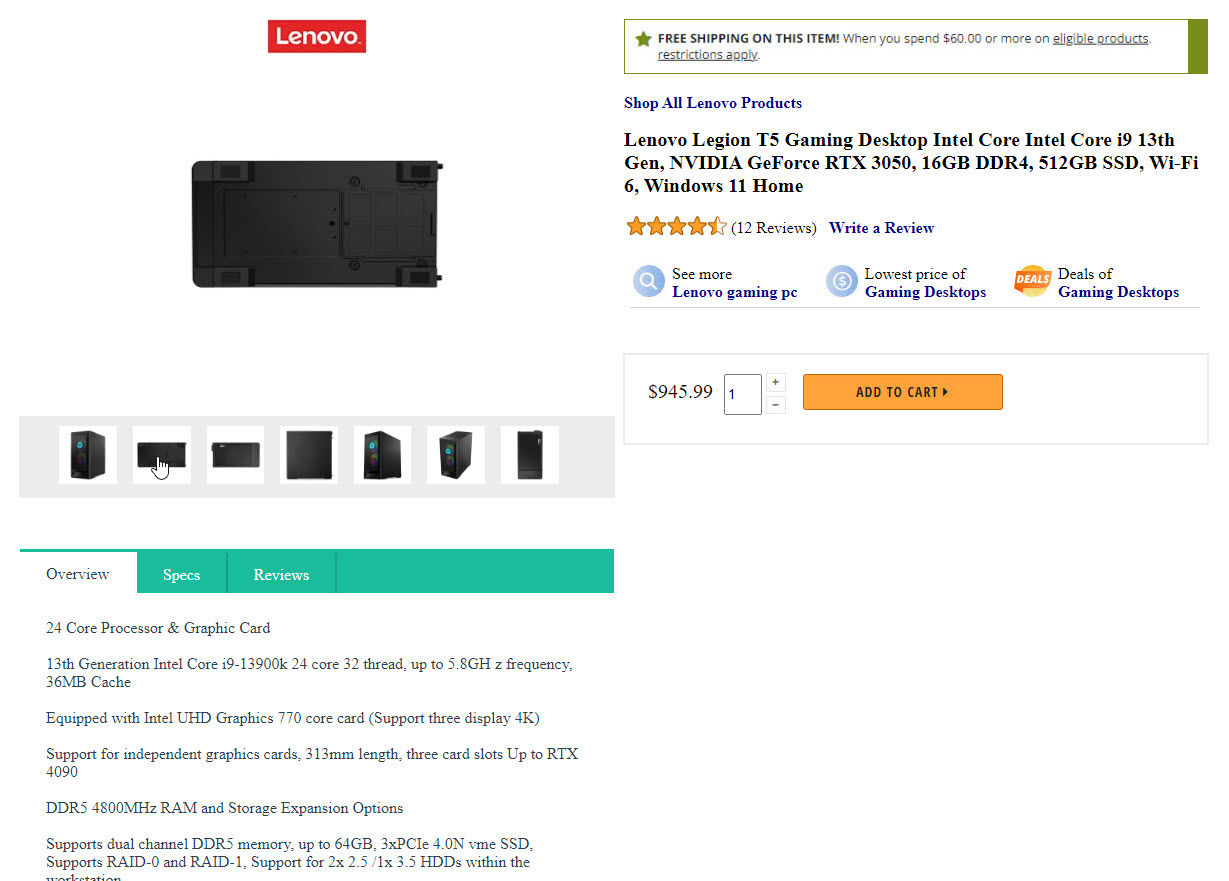Increase quantity with the plus button
Viewport: 1229px width, 881px height.
pyautogui.click(x=777, y=382)
